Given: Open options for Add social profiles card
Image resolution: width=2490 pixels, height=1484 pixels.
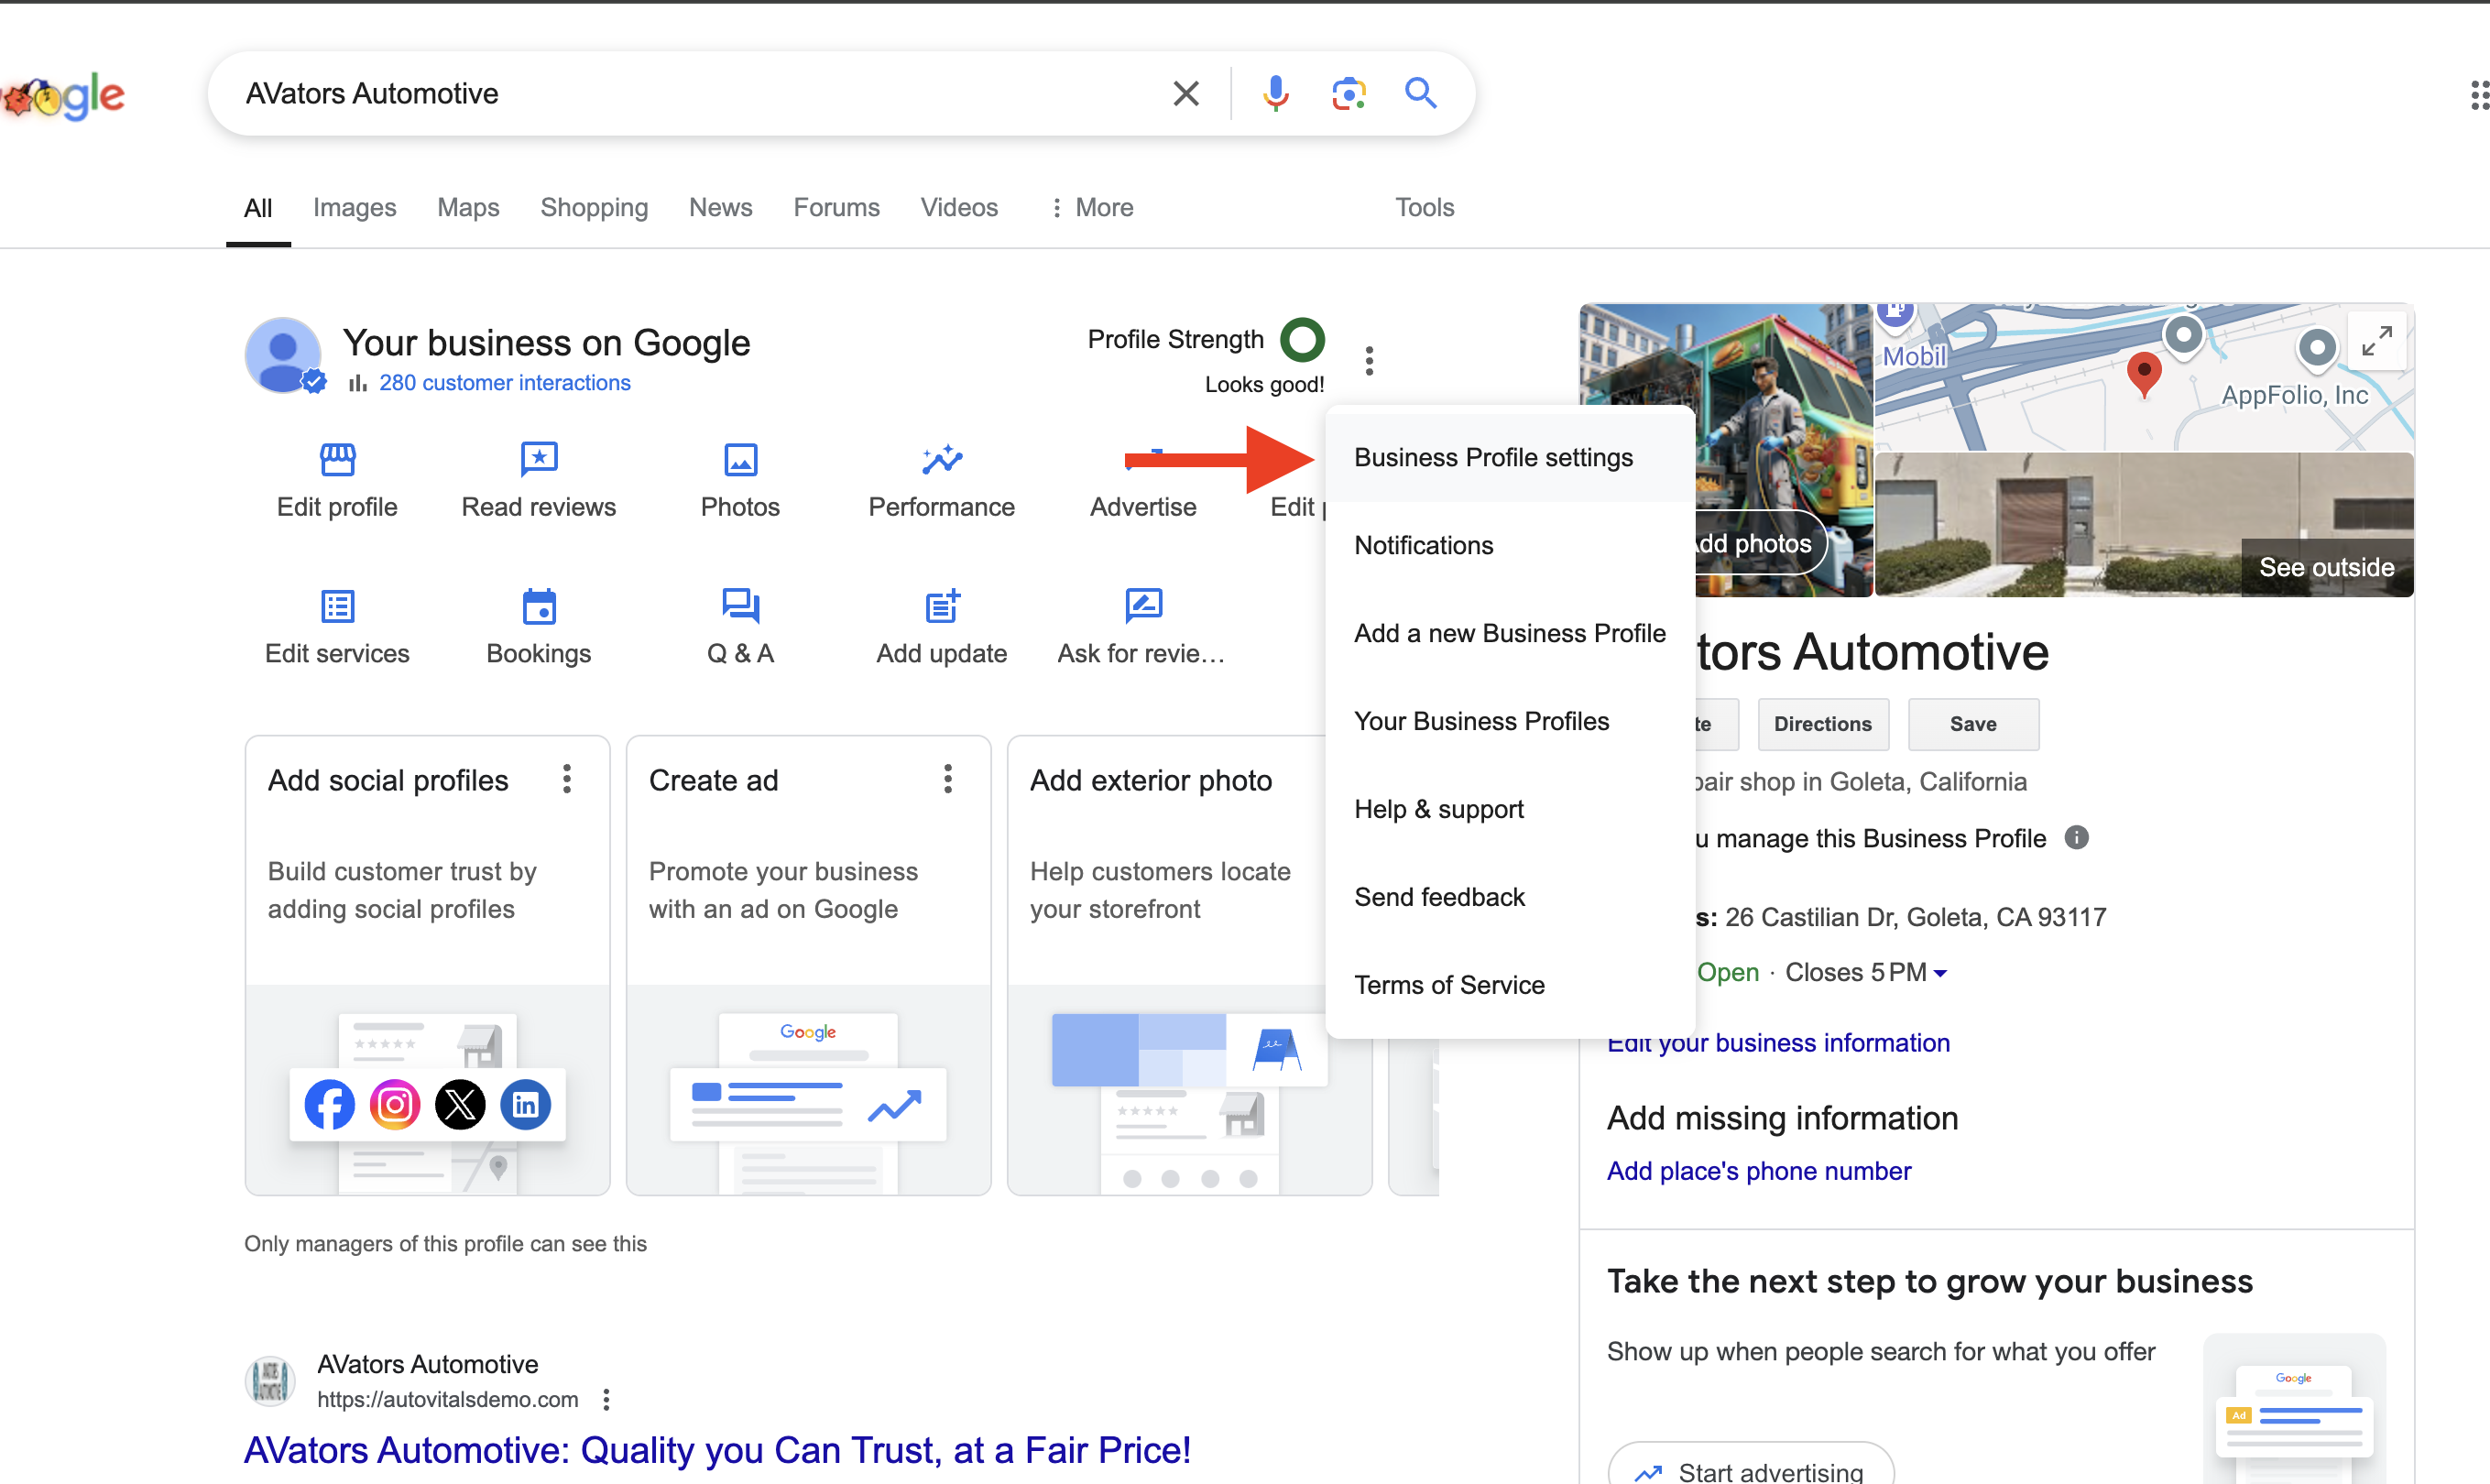Looking at the screenshot, I should 567,779.
